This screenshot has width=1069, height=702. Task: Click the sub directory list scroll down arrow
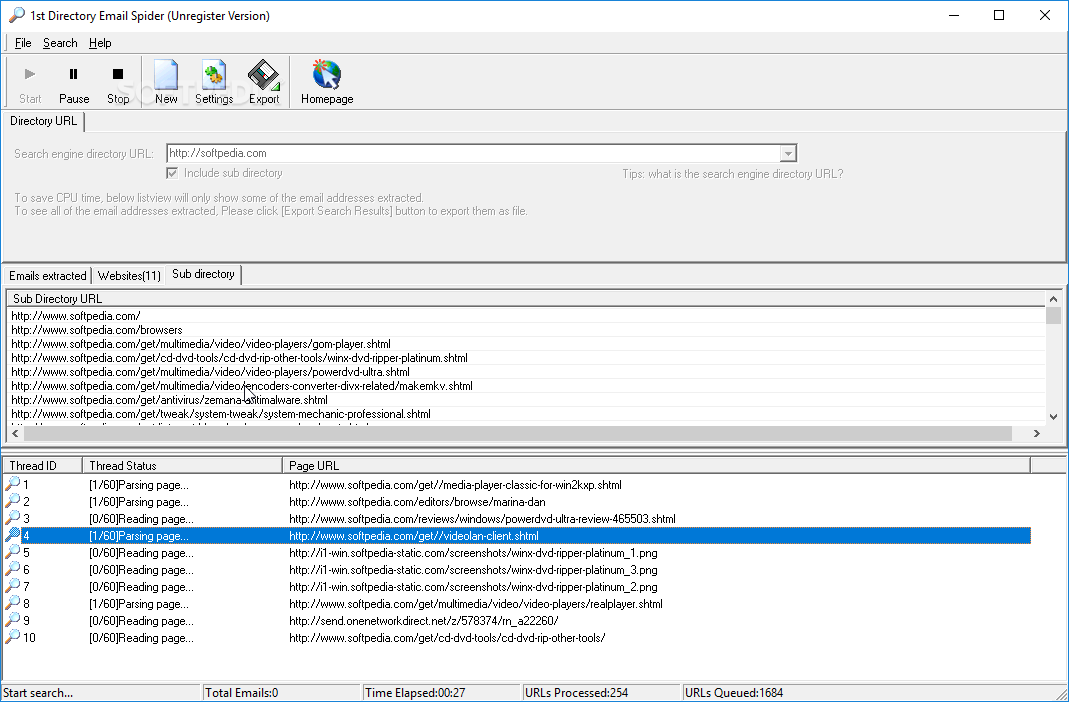tap(1053, 416)
